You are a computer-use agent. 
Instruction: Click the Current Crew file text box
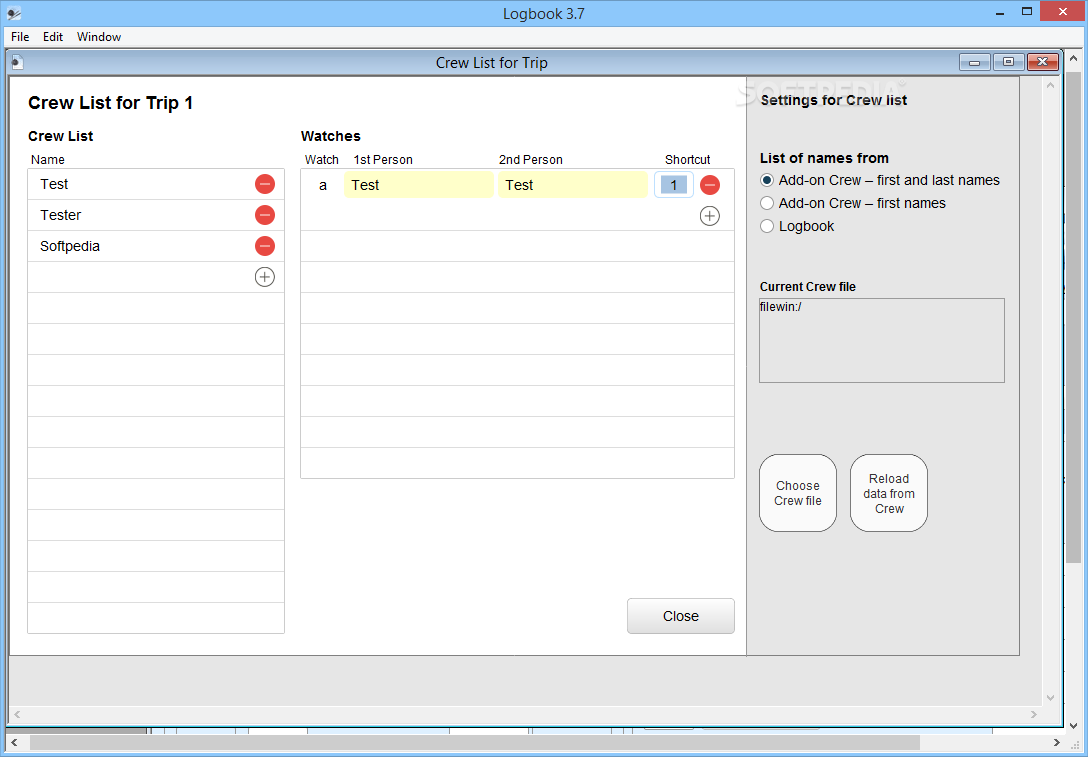(x=882, y=341)
